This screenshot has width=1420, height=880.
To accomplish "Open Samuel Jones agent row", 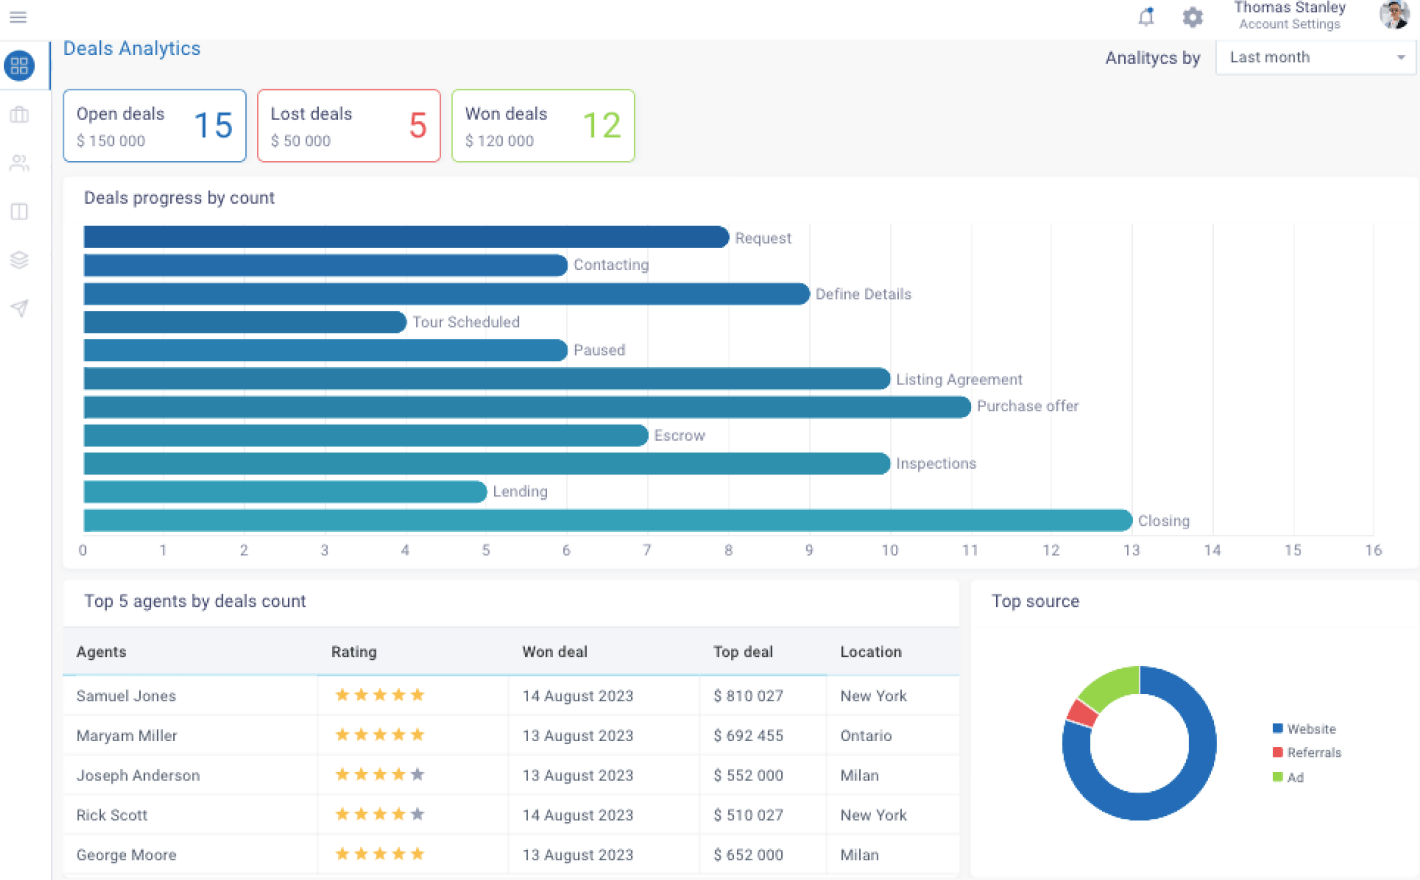I will coord(126,696).
